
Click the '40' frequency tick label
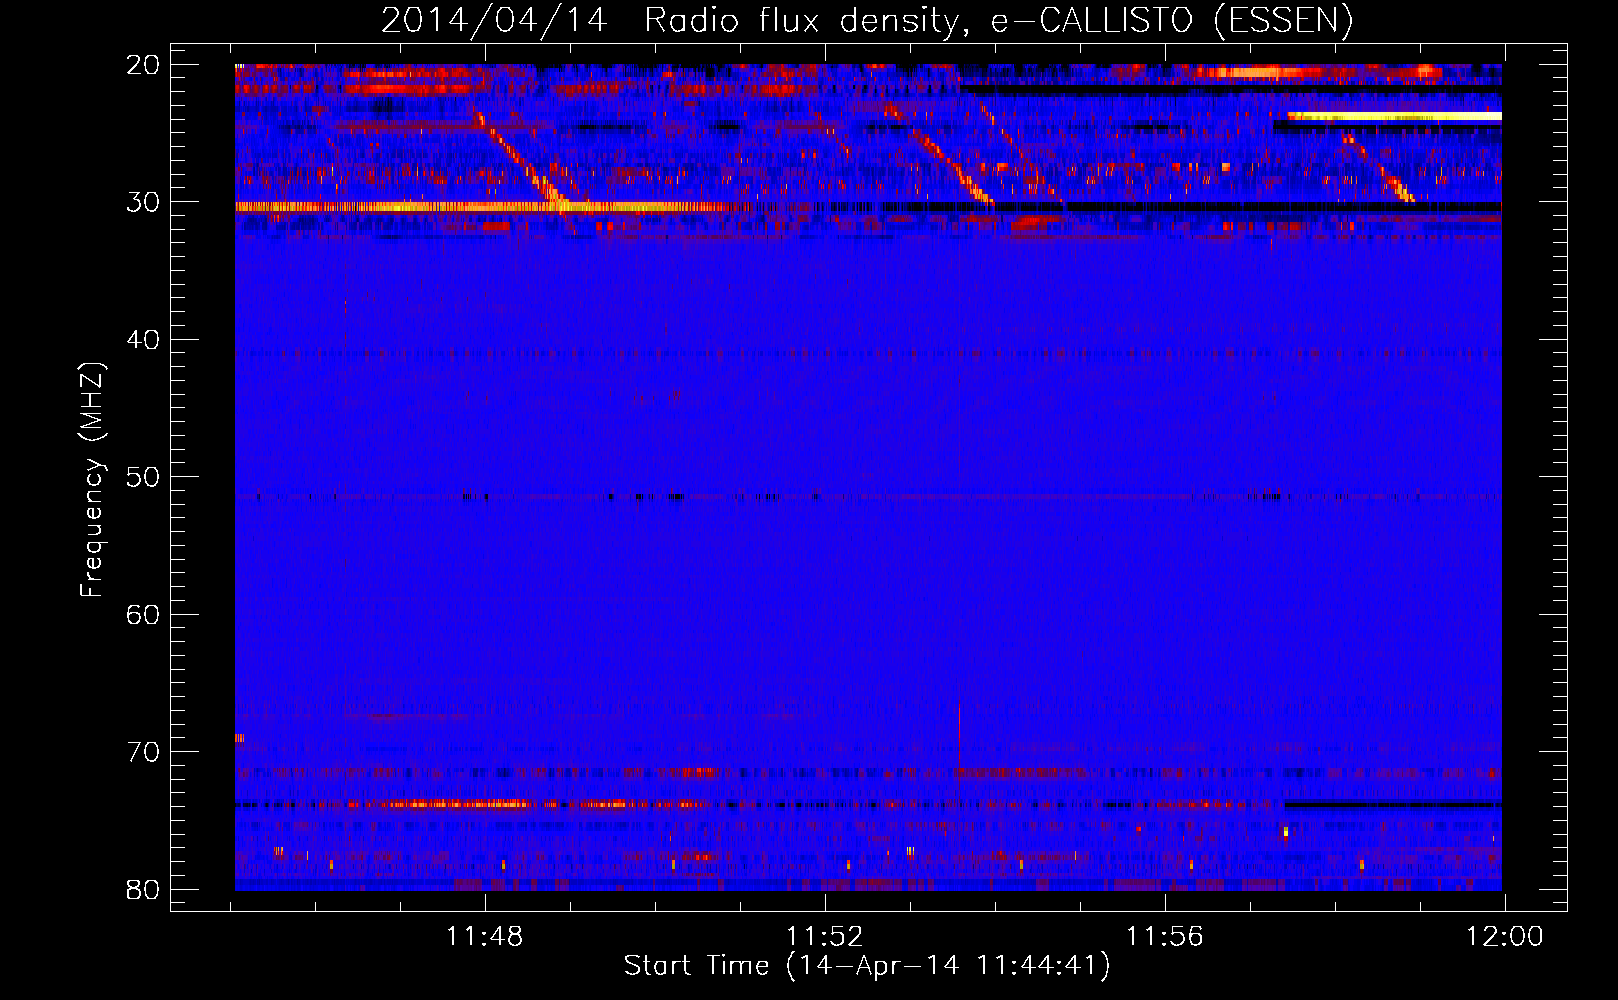click(x=143, y=340)
